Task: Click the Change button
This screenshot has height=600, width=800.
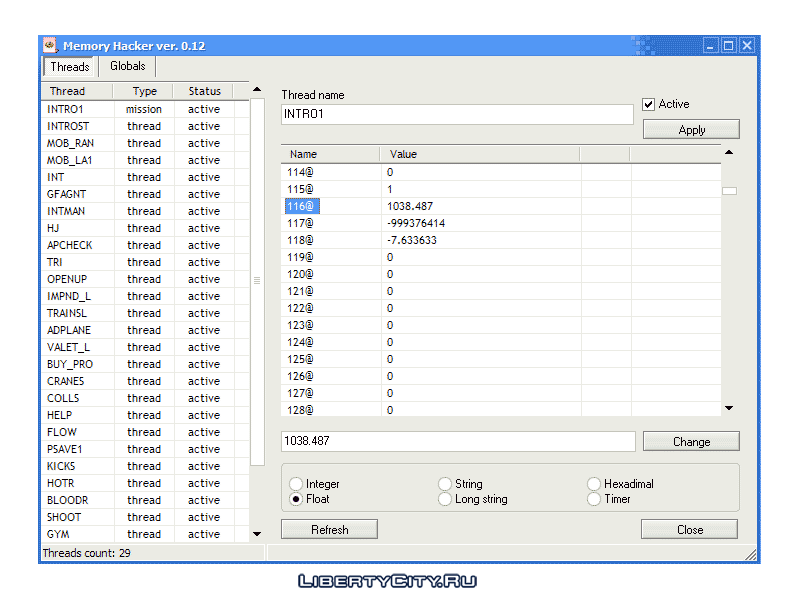Action: pos(690,442)
